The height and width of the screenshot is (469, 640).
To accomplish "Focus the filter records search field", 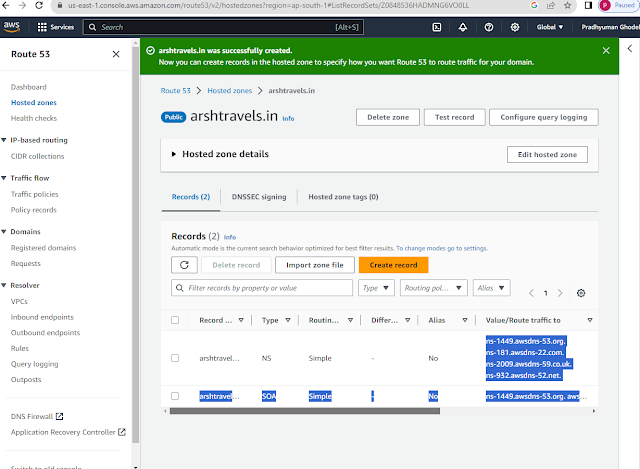I will [262, 288].
